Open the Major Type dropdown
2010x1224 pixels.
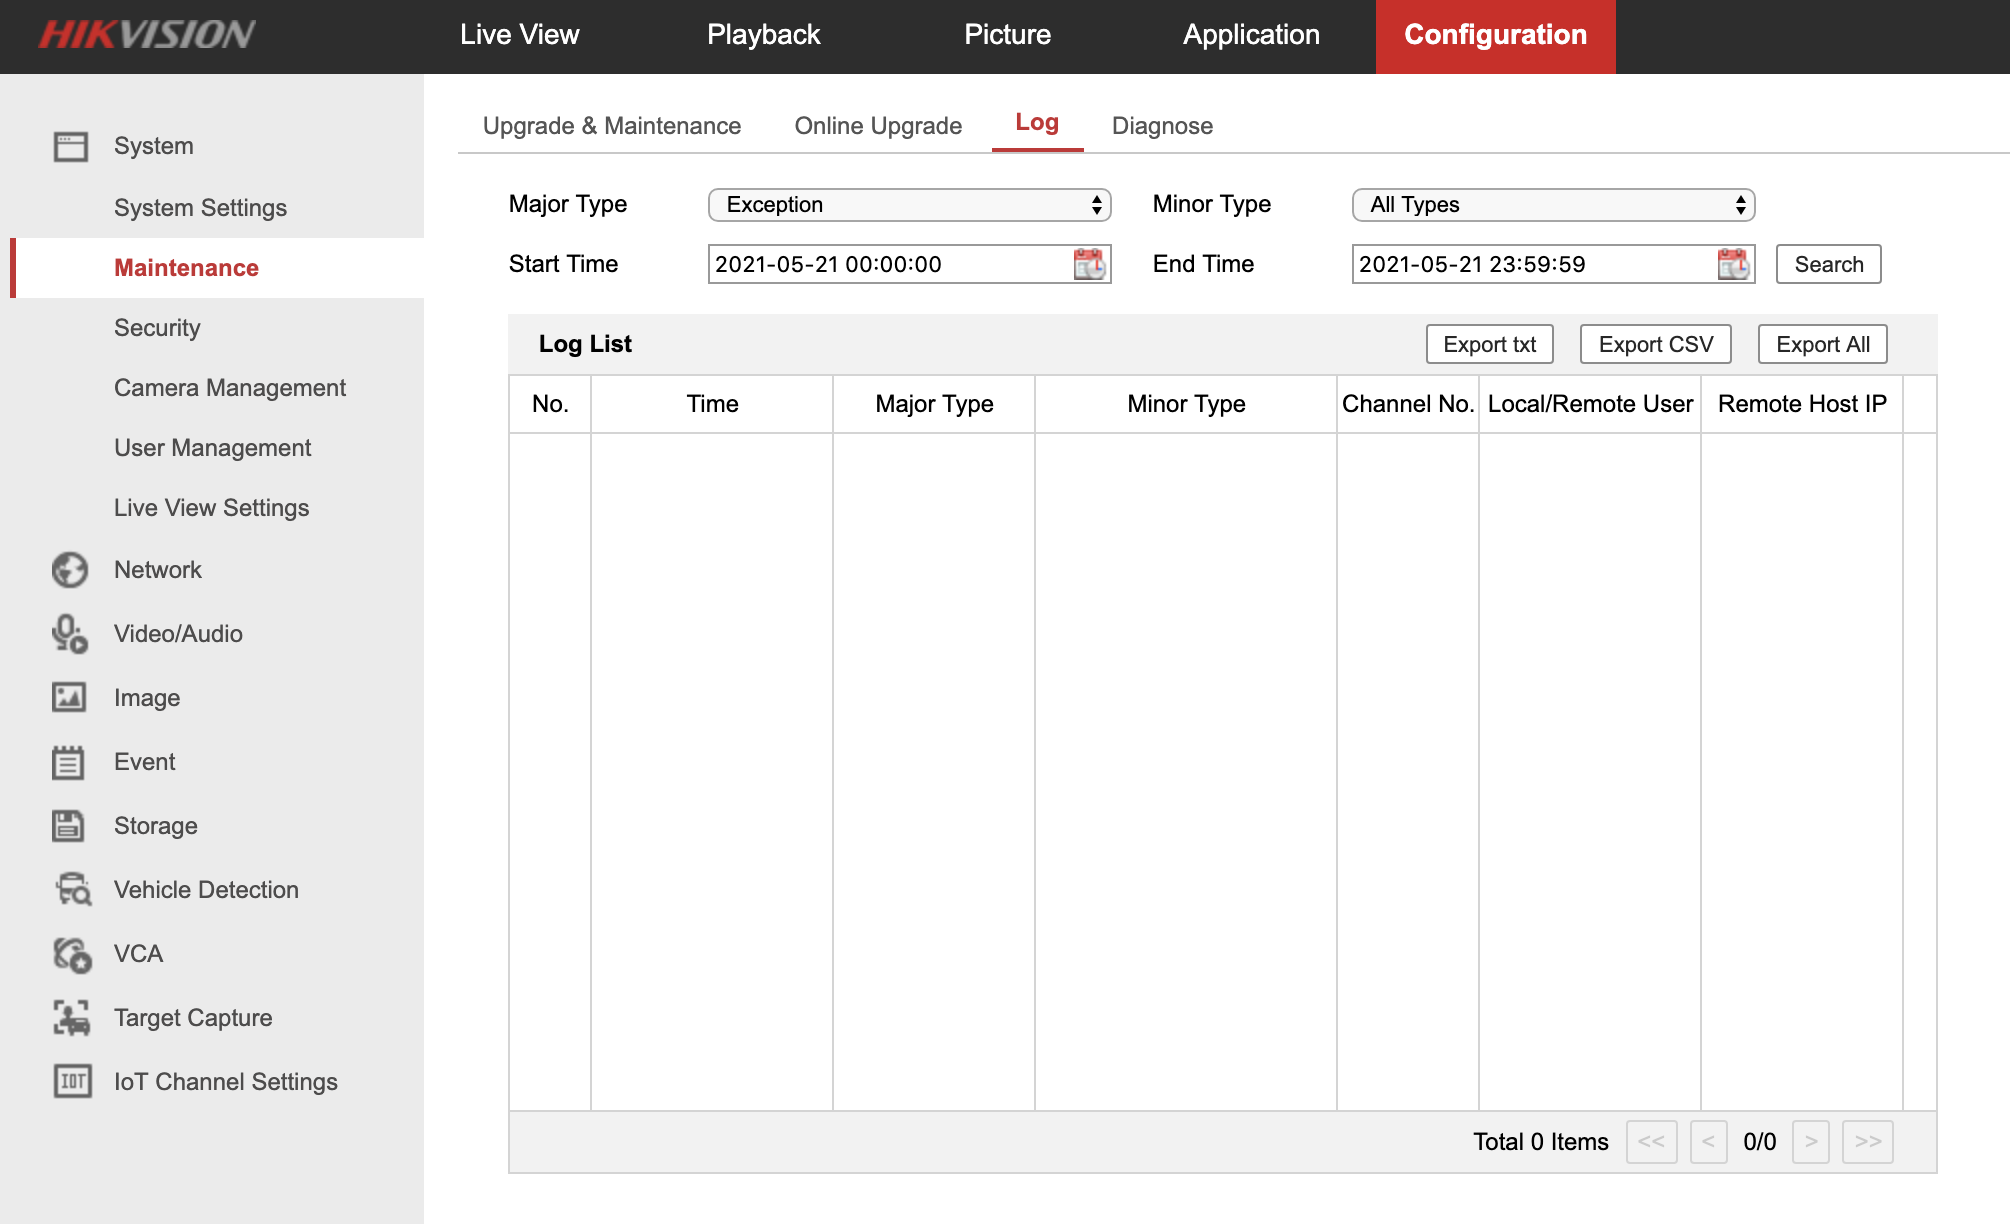pyautogui.click(x=908, y=204)
